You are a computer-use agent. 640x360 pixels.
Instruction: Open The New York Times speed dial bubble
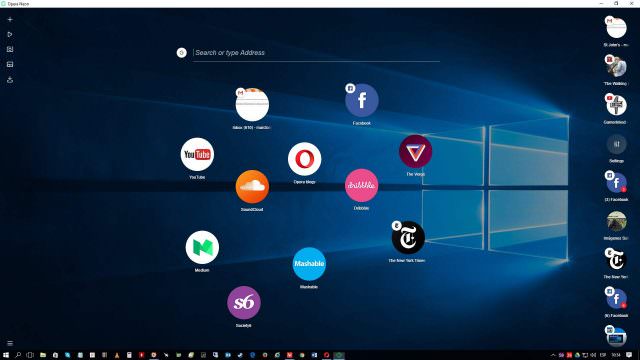point(408,238)
